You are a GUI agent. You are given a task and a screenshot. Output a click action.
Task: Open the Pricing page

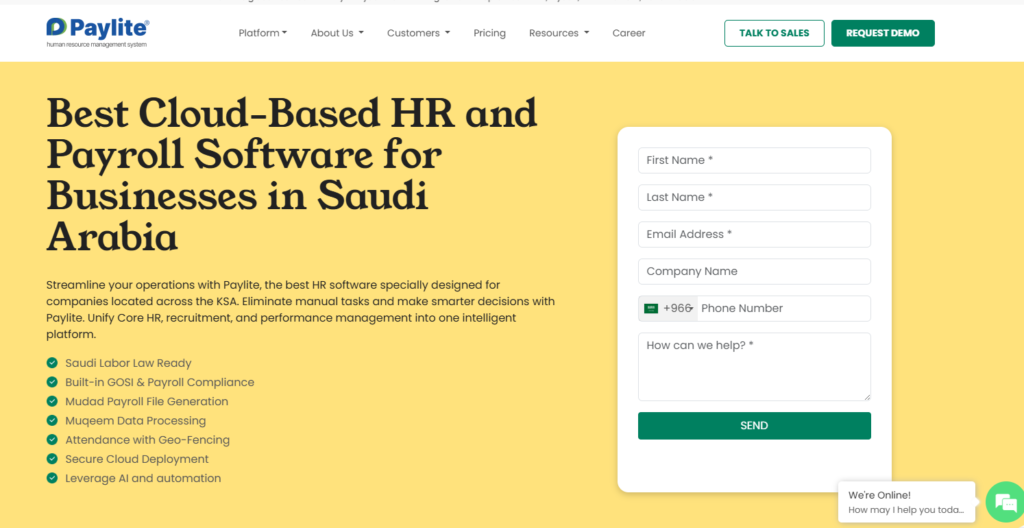pyautogui.click(x=490, y=33)
